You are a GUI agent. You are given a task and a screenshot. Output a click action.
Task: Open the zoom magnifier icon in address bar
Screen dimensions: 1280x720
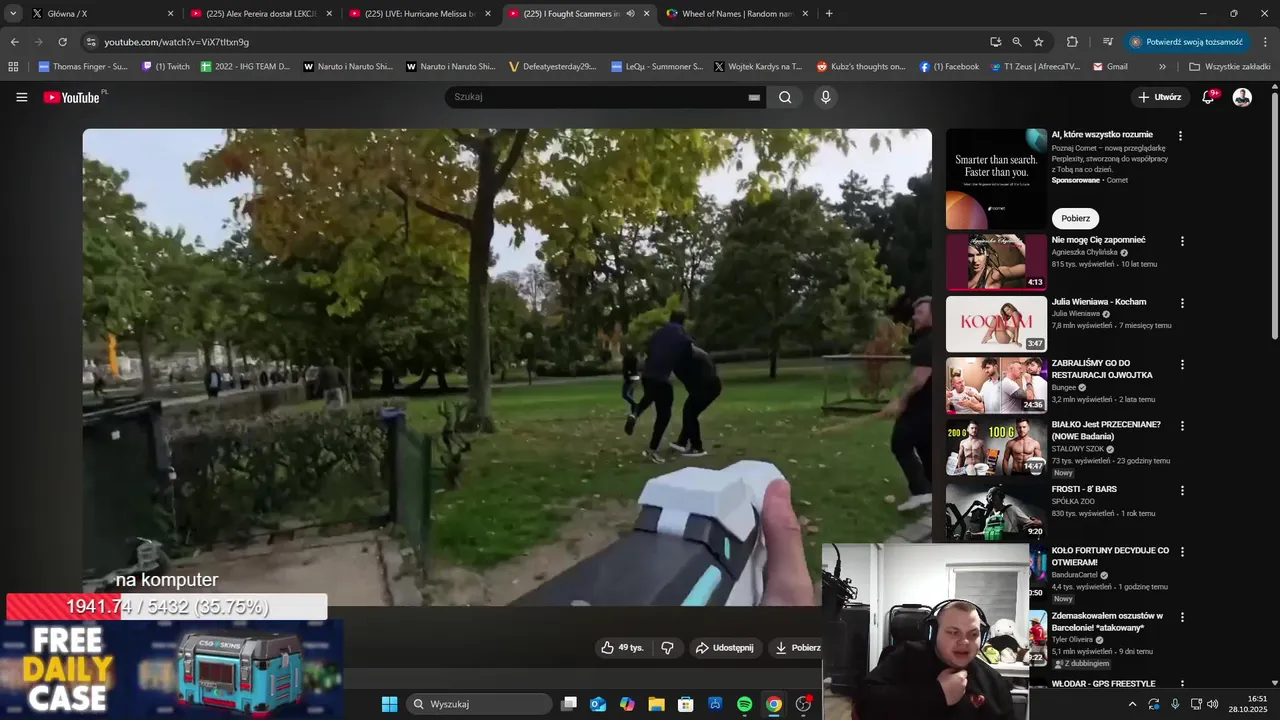(x=1016, y=42)
